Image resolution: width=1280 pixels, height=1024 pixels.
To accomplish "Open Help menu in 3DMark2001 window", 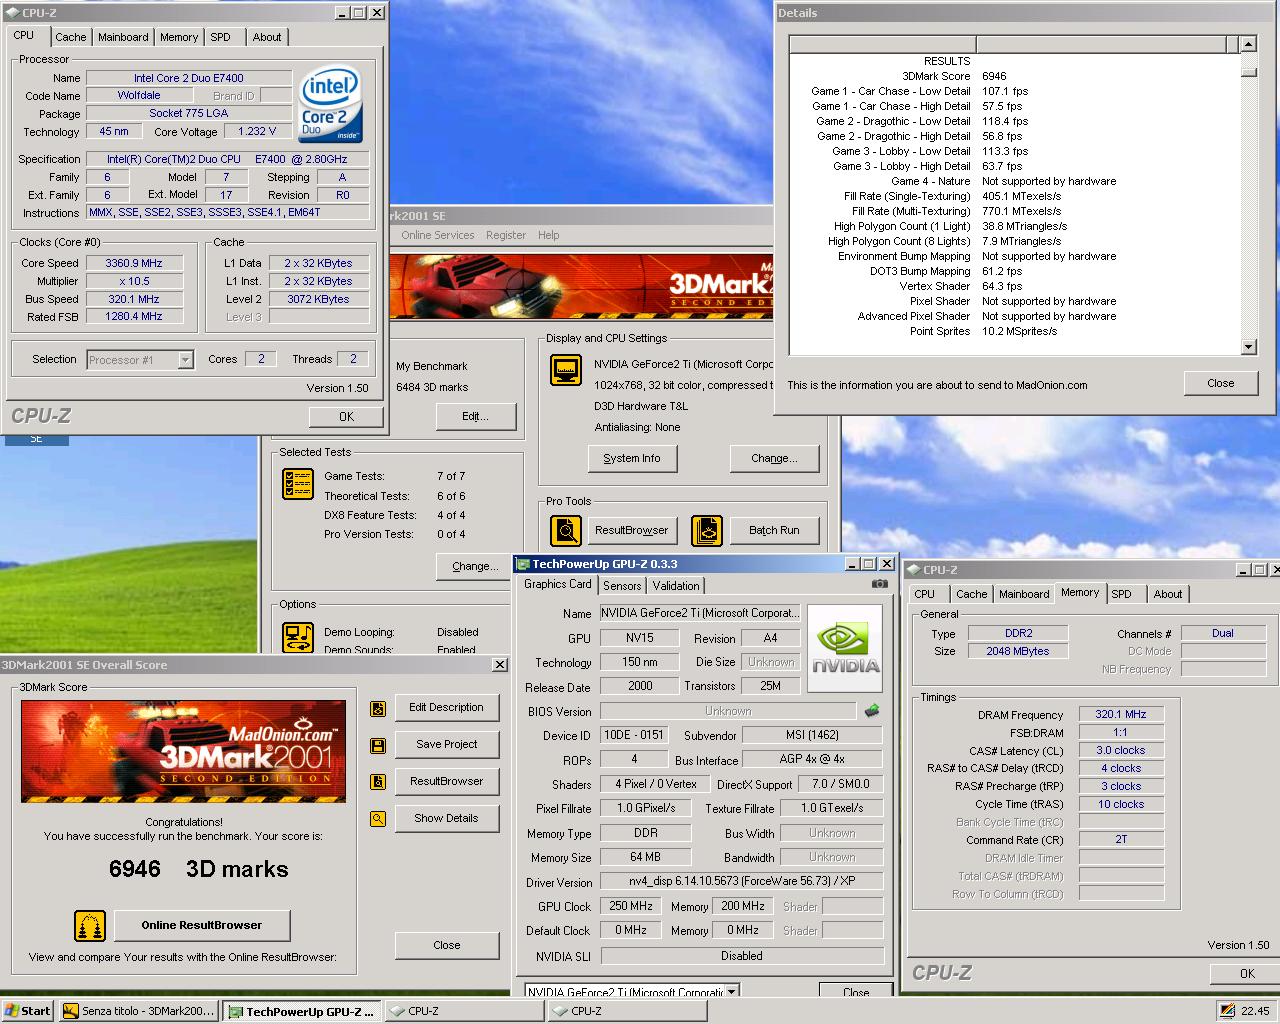I will point(549,235).
